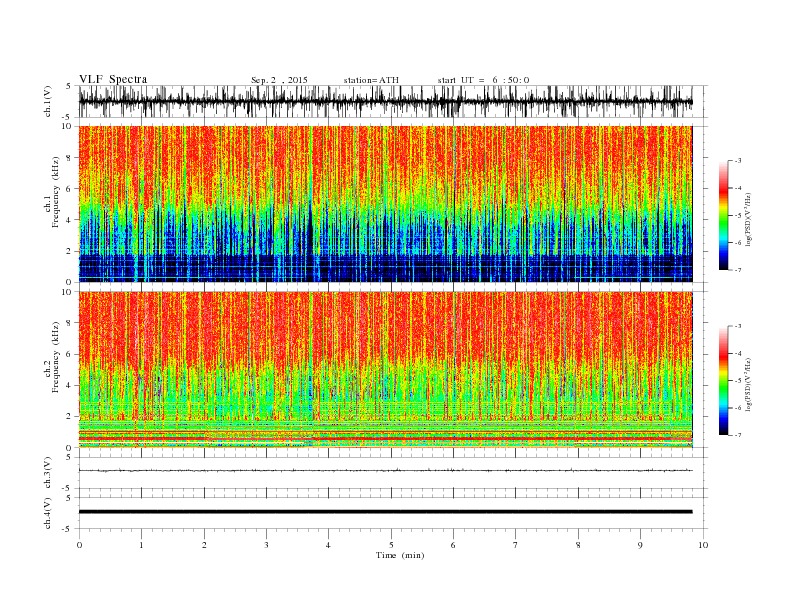Click the ch.2 spectrogram plot
792x612 pixels.
click(385, 370)
